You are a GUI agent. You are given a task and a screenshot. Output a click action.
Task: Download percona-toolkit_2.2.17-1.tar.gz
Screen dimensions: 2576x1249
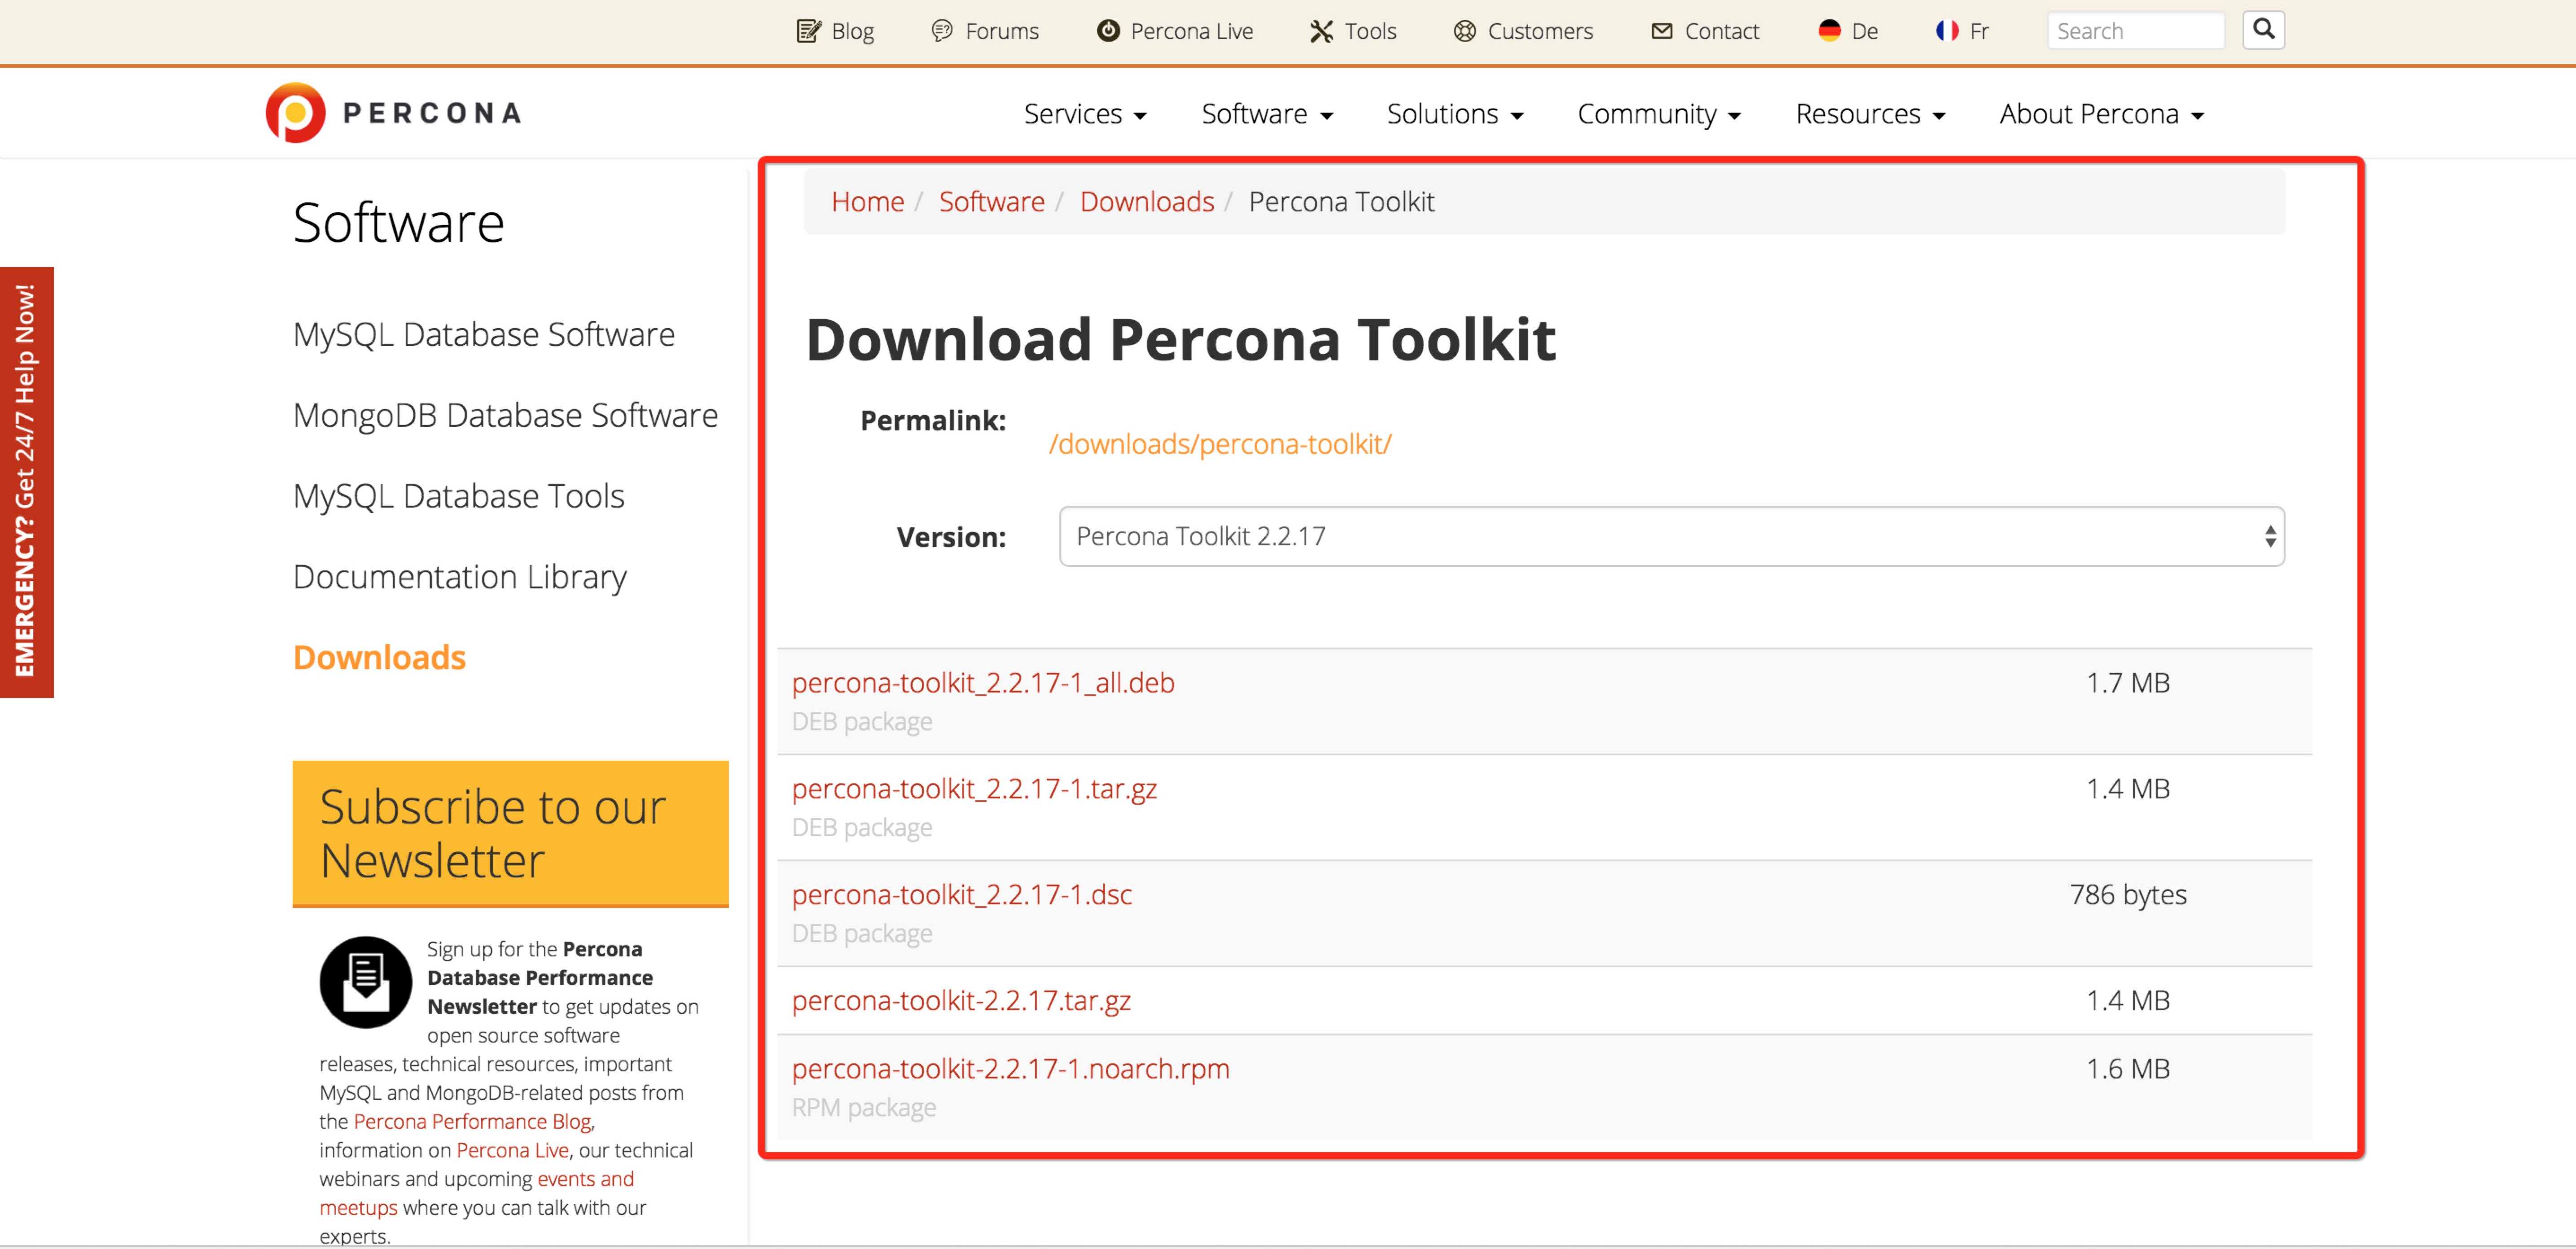(x=974, y=789)
